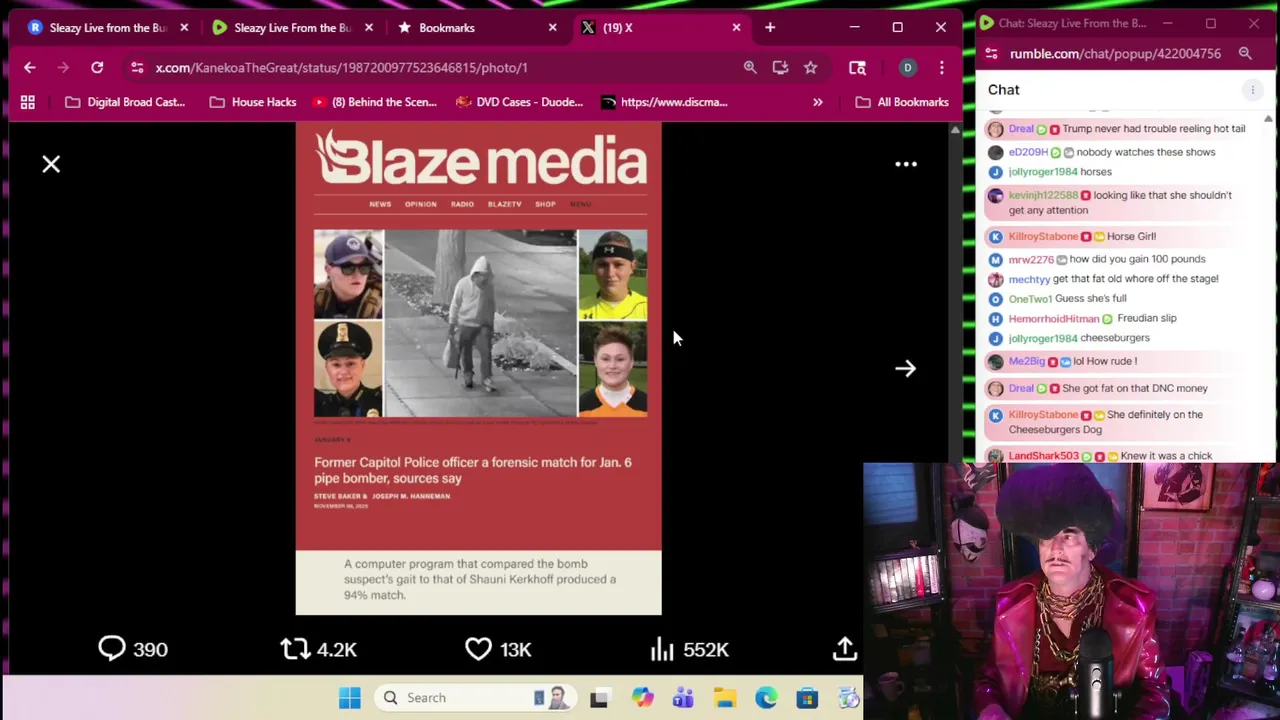Open chat options three-dot menu in Rumble chat
Screen dimensions: 1280x720
1252,90
